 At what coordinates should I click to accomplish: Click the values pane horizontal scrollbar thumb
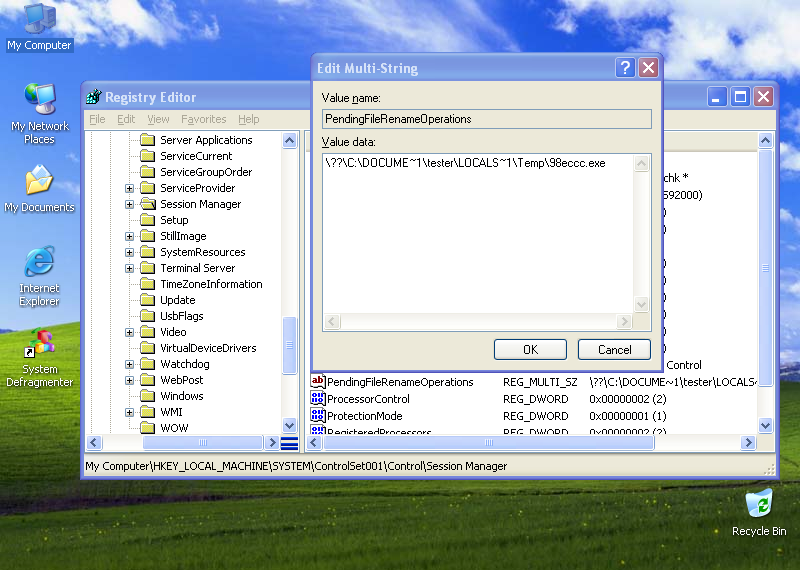pyautogui.click(x=489, y=442)
